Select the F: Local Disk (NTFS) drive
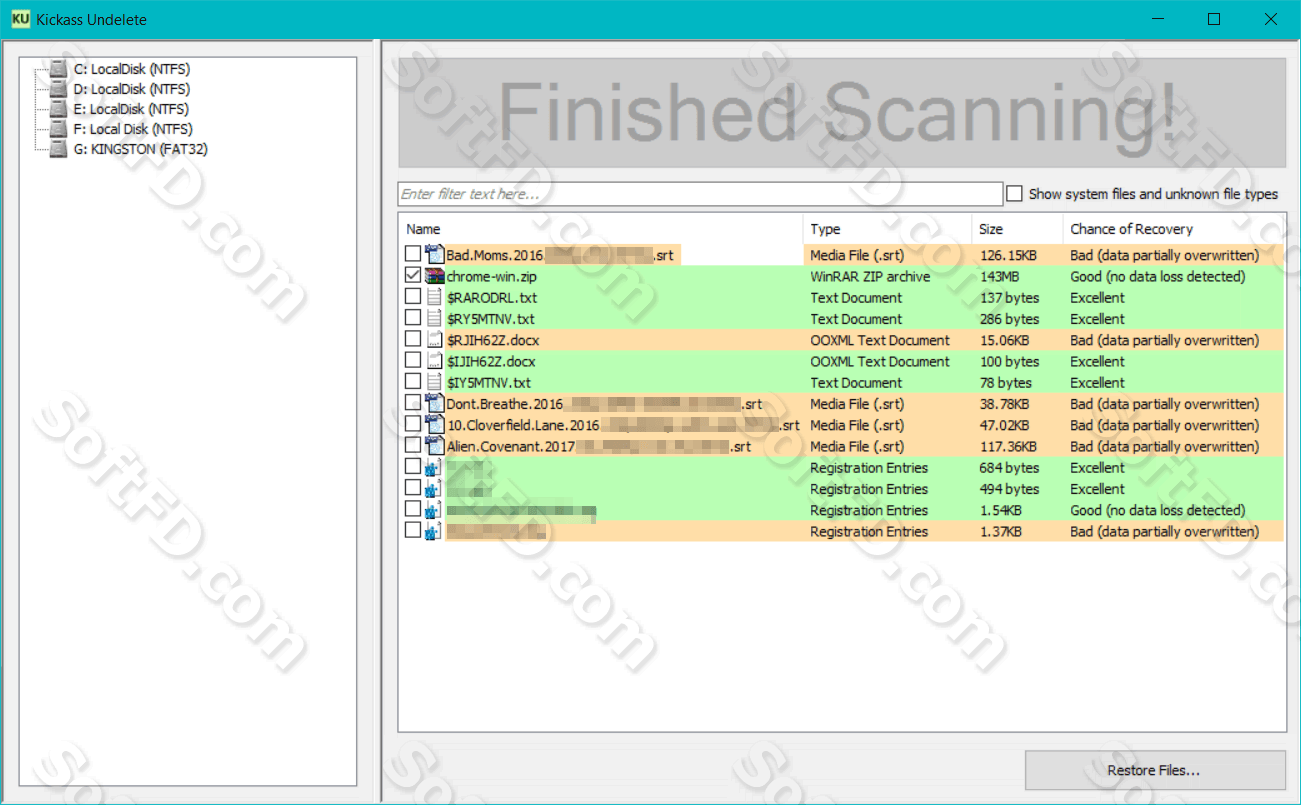The height and width of the screenshot is (805, 1301). (133, 129)
